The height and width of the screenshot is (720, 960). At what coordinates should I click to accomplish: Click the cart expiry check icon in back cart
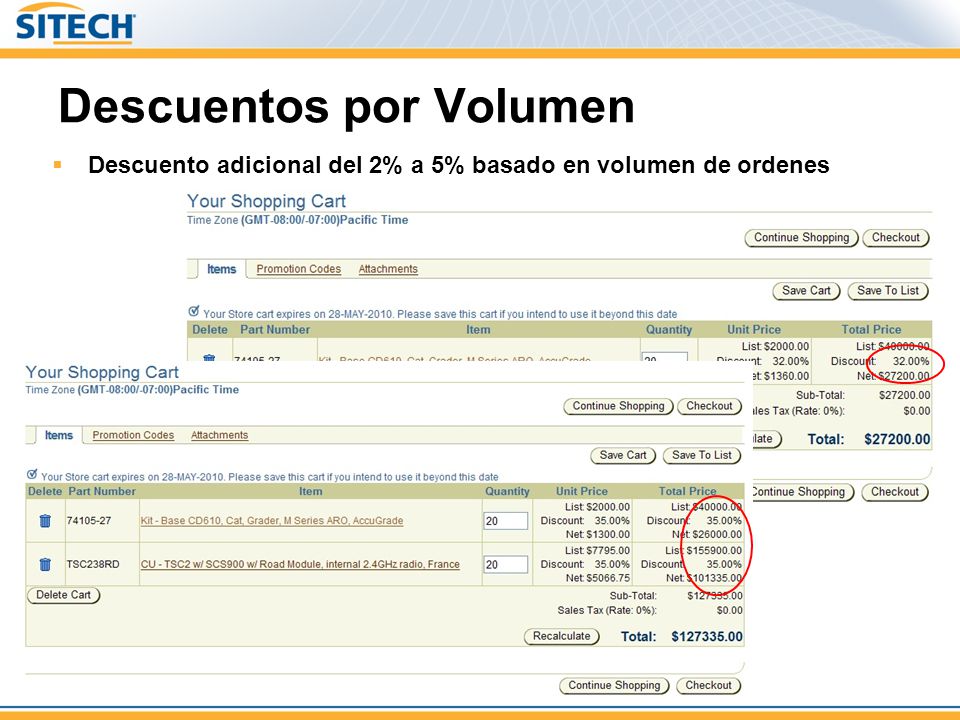[x=193, y=311]
